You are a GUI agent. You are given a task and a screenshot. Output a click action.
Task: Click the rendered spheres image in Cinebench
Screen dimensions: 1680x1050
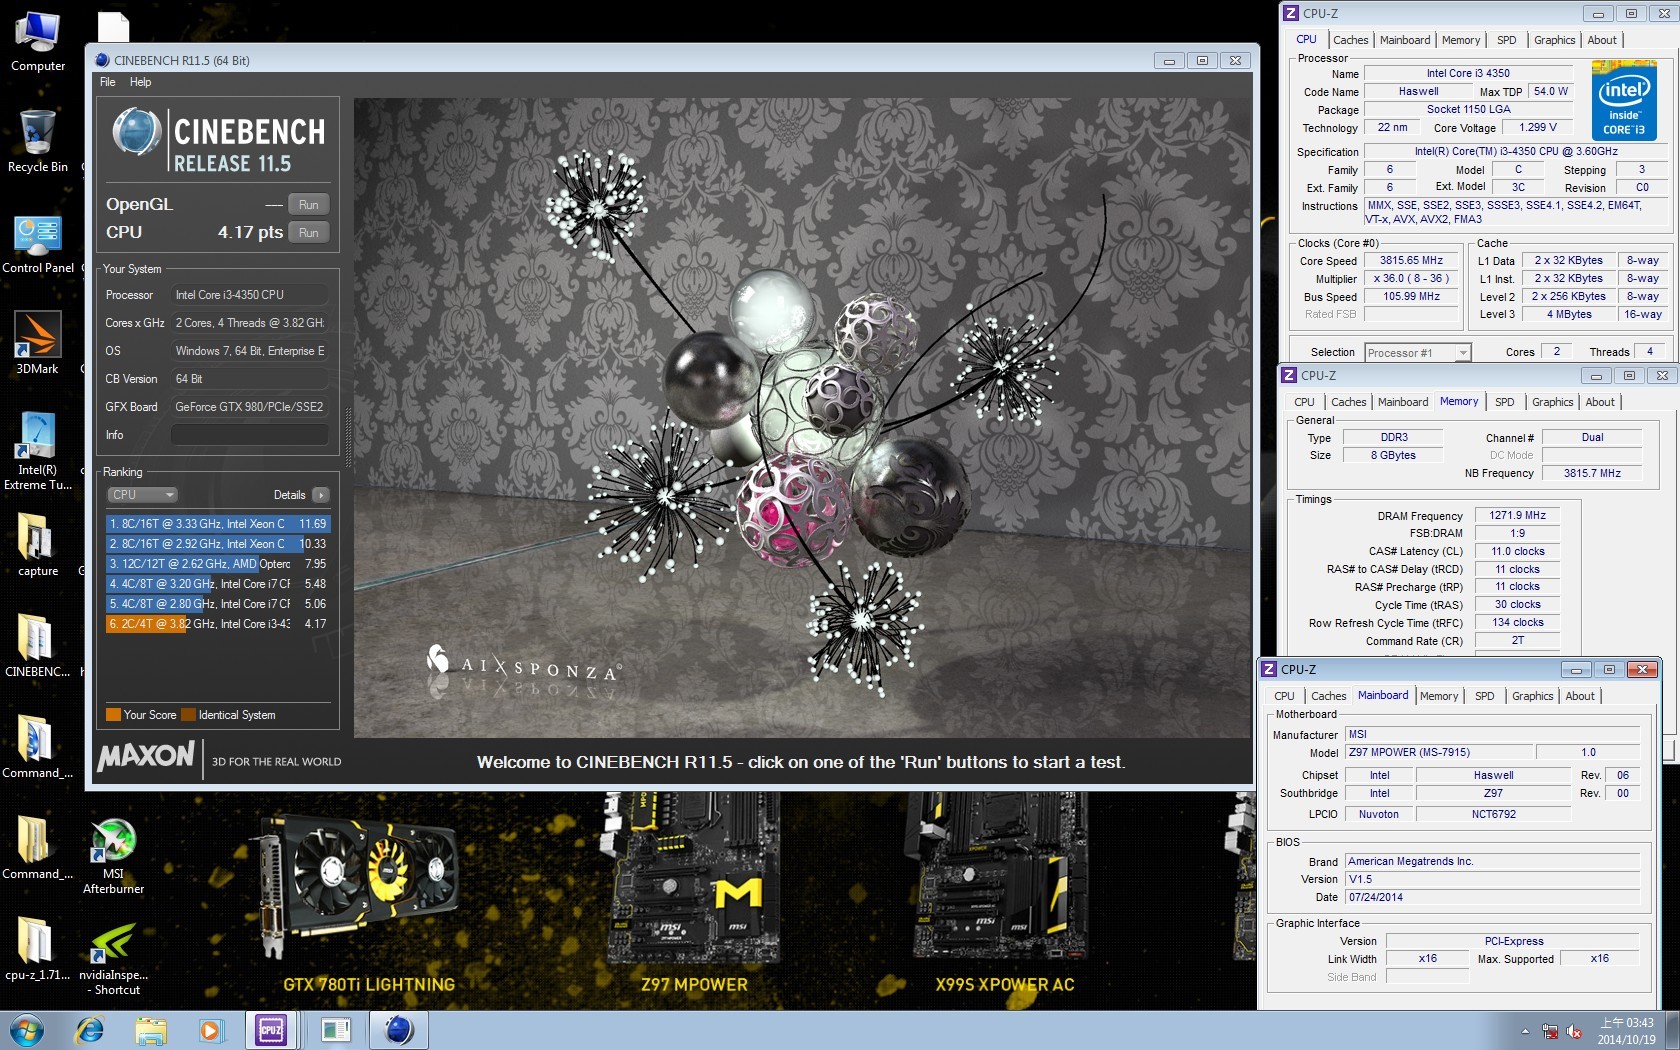tap(802, 418)
